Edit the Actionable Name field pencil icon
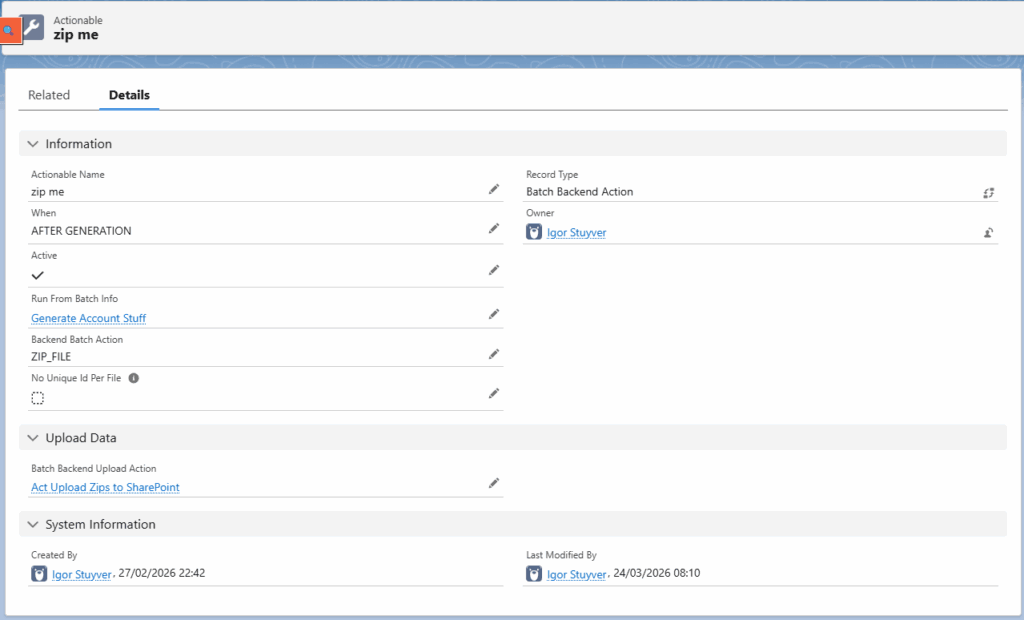This screenshot has height=620, width=1024. [x=493, y=189]
